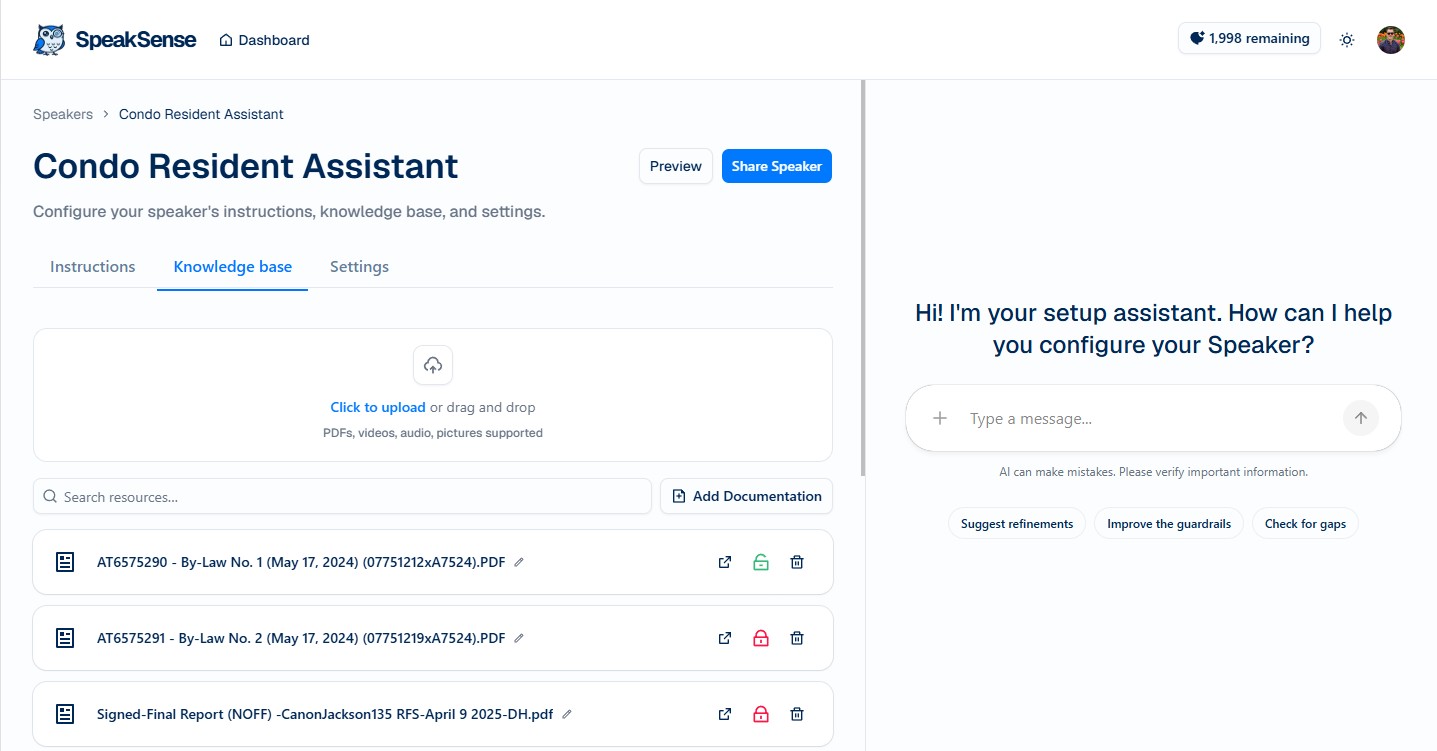
Task: Click the cloud upload icon
Action: 433,365
